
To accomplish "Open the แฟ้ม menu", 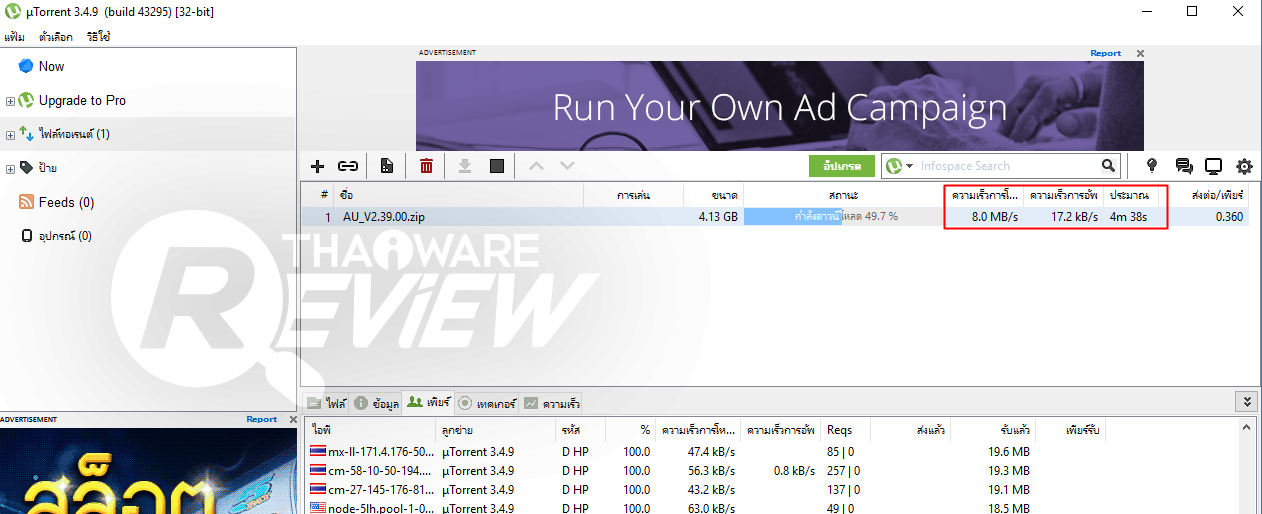I will tap(14, 37).
